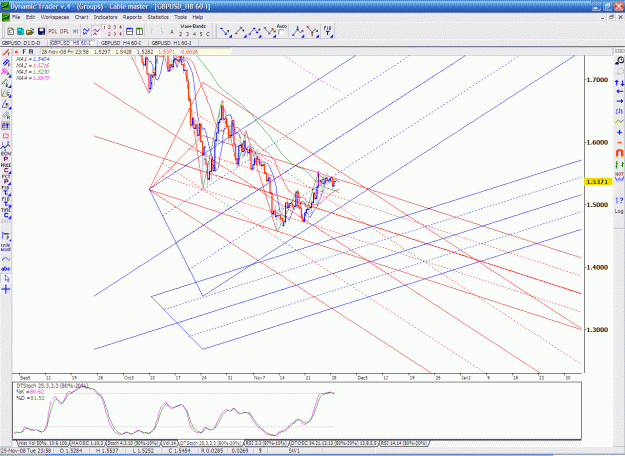Click the PDL toolbar button

[x=53, y=31]
